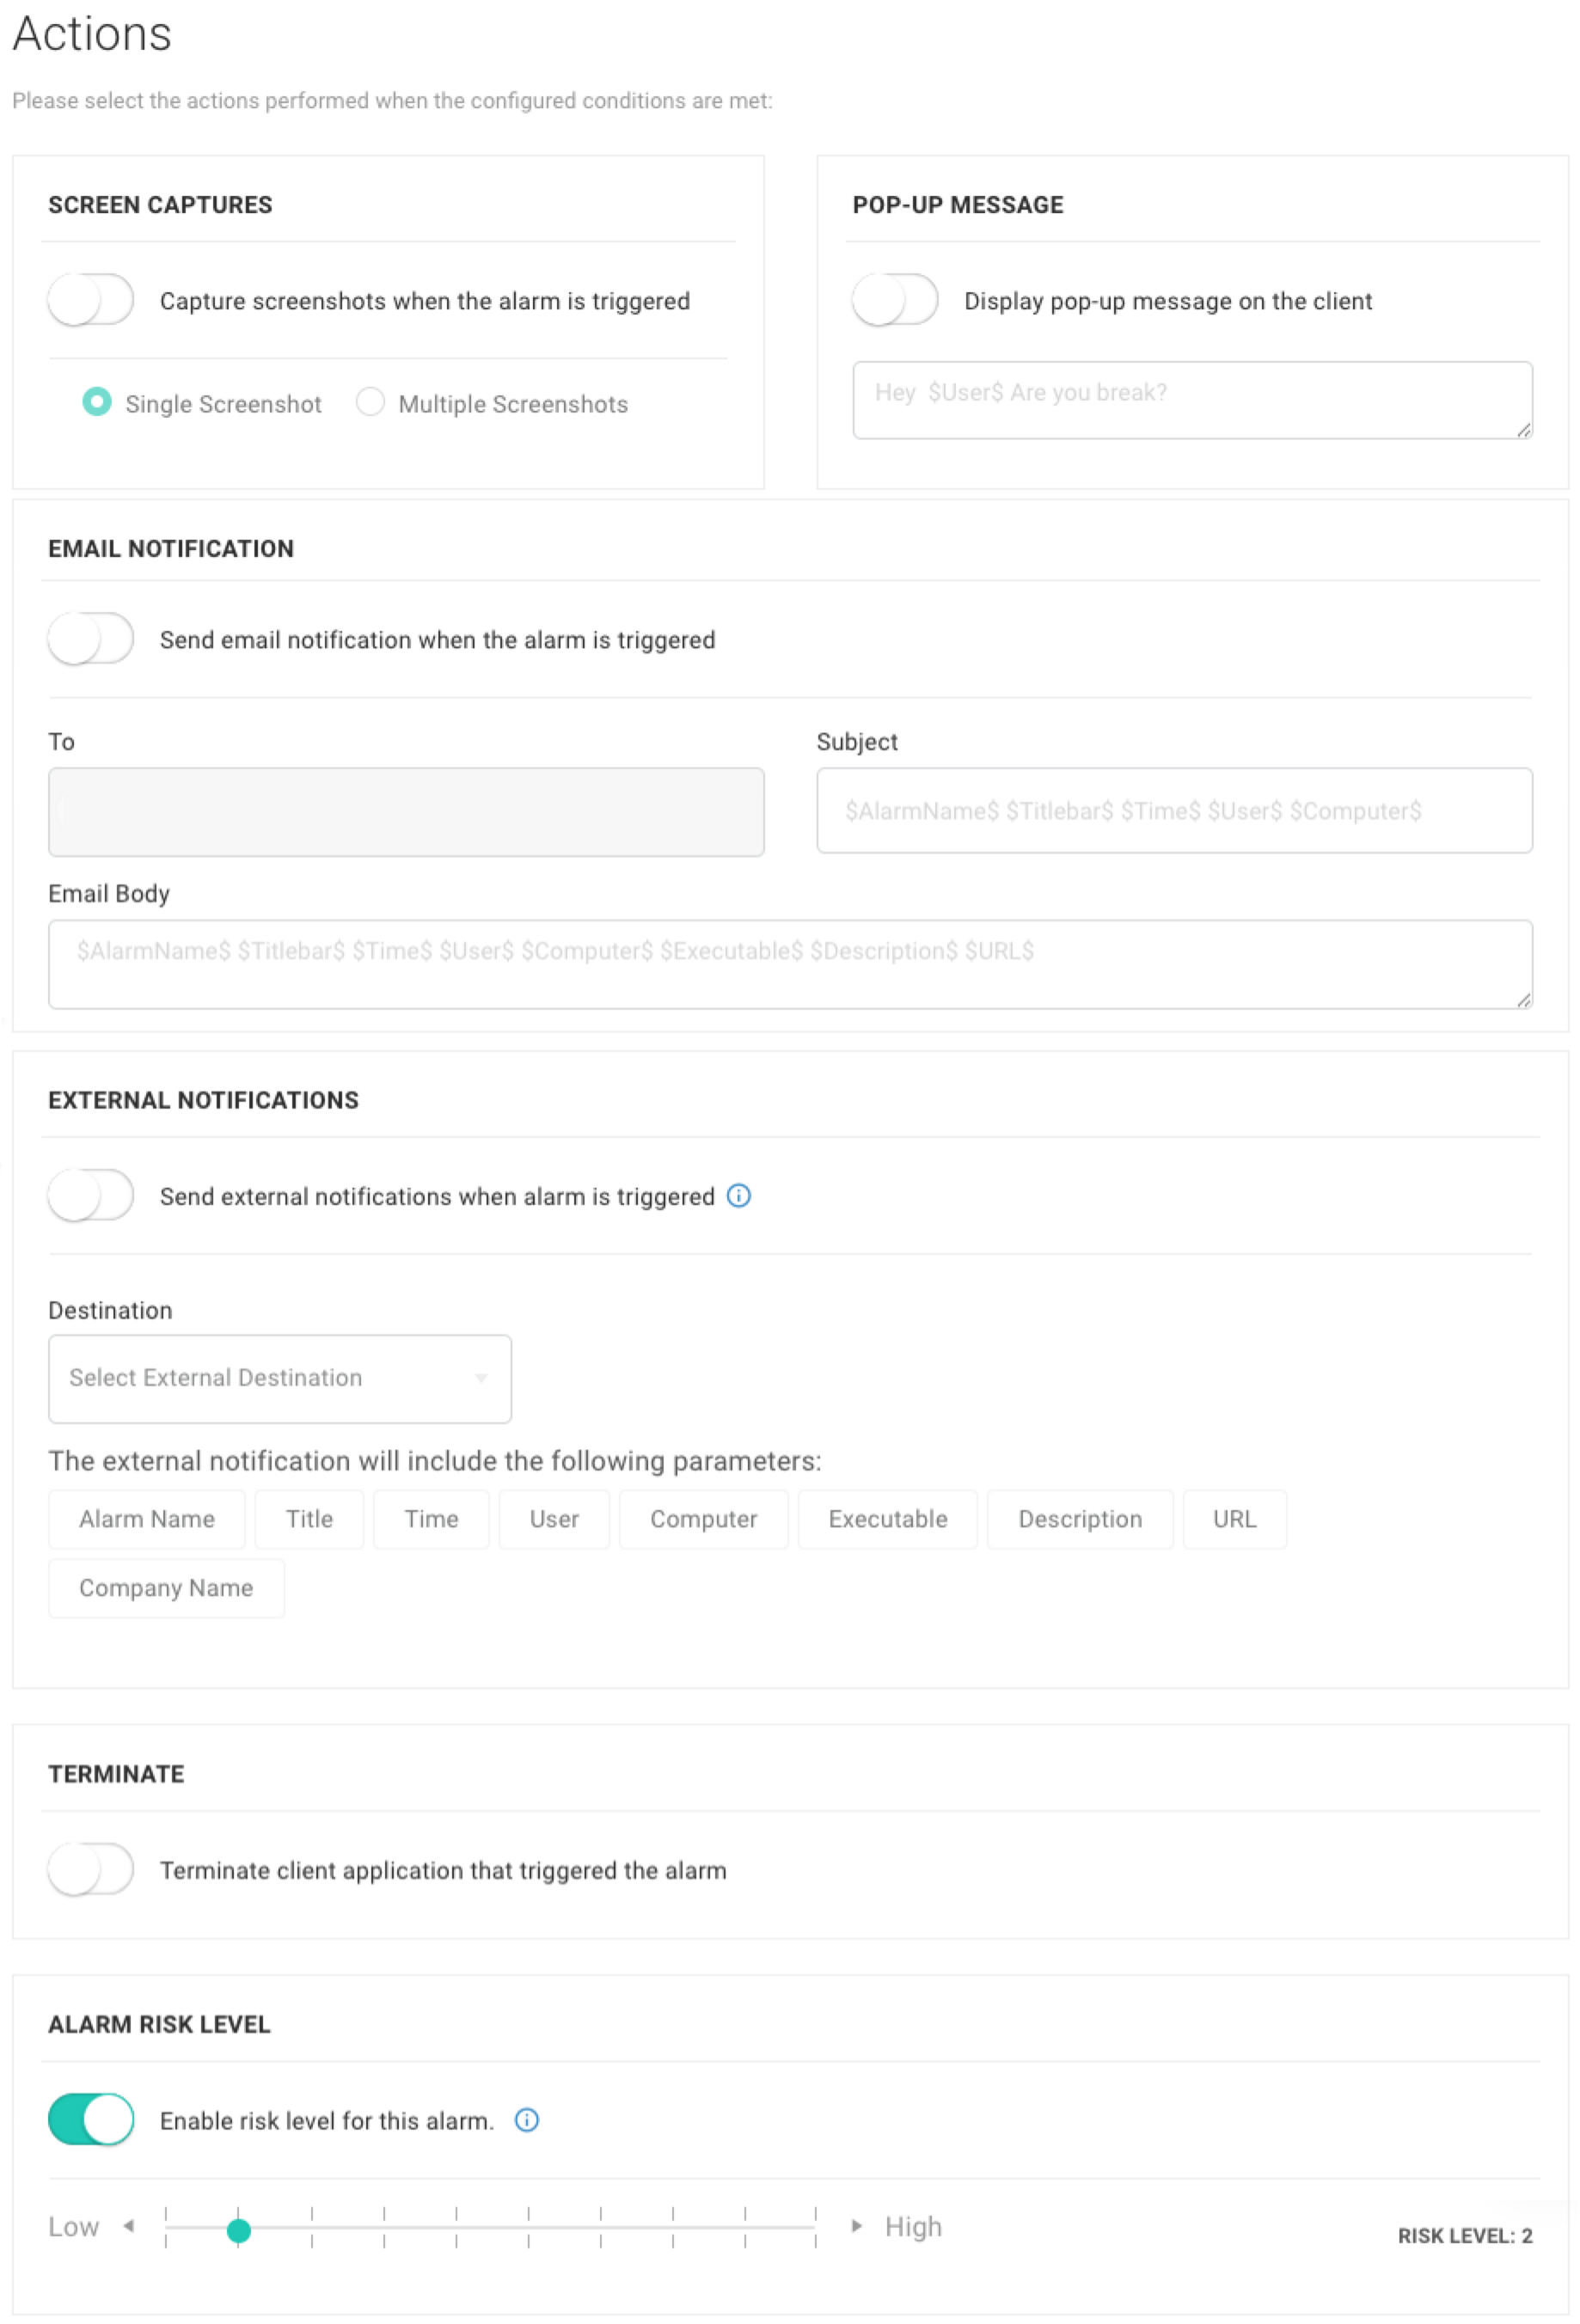Disable risk level for this alarm
This screenshot has width=1580, height=2324.
click(91, 2119)
